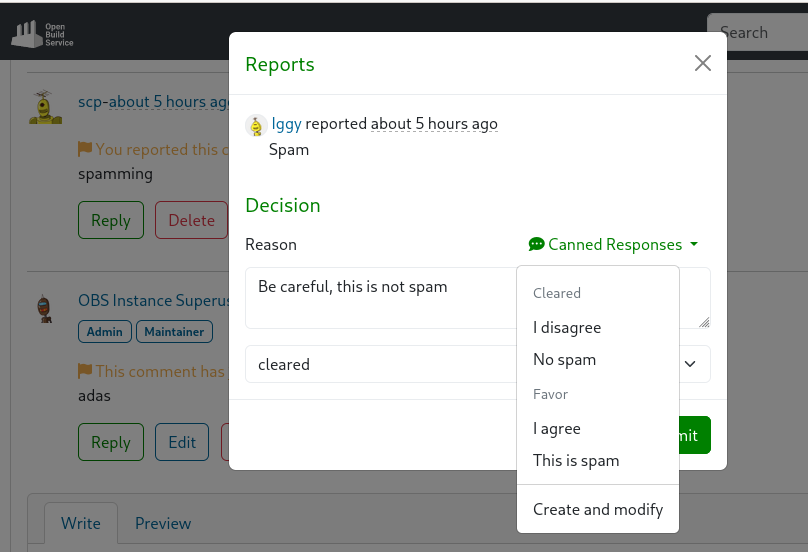Toggle the Canned Responses dropdown
808x552 pixels.
613,244
